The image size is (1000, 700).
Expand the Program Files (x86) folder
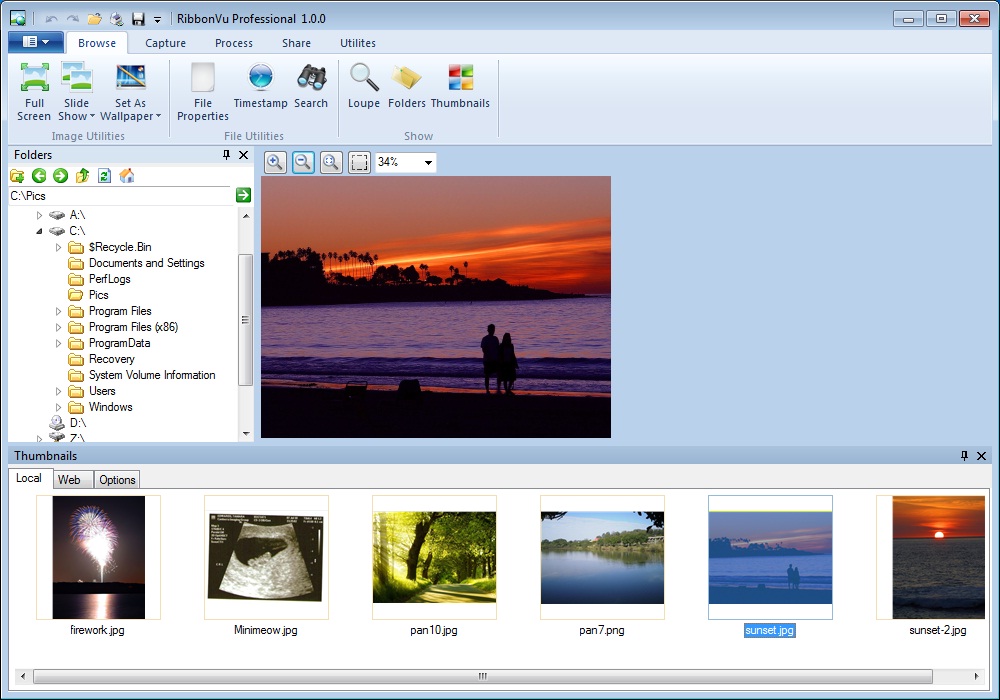(x=59, y=327)
